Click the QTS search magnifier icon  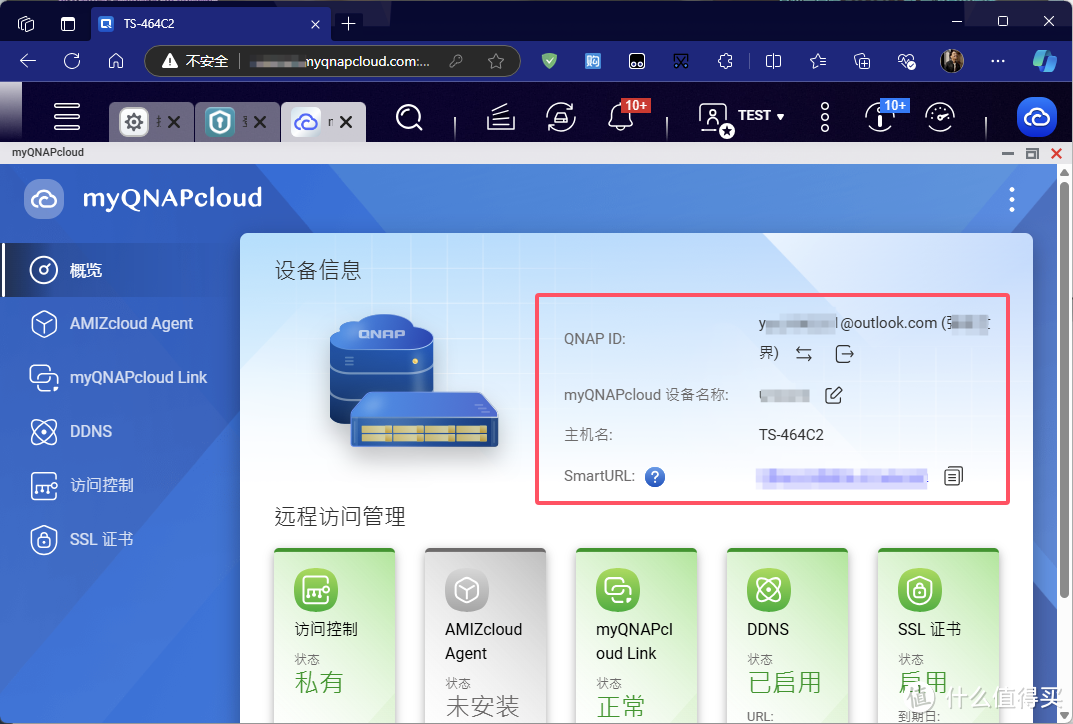click(409, 116)
